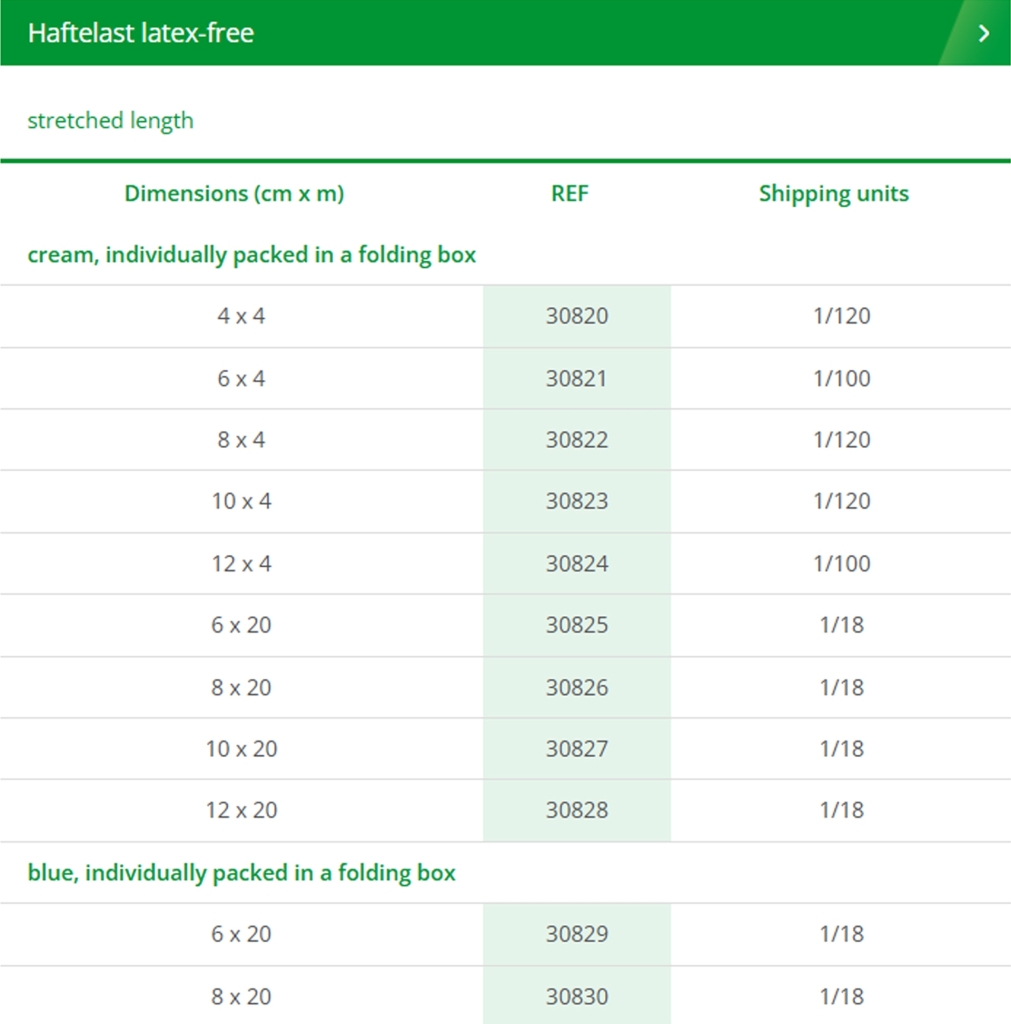Viewport: 1011px width, 1024px height.
Task: Click REF number 30828
Action: 577,810
